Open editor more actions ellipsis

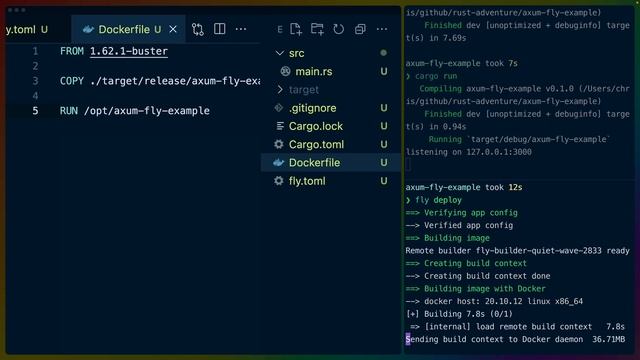pos(241,29)
